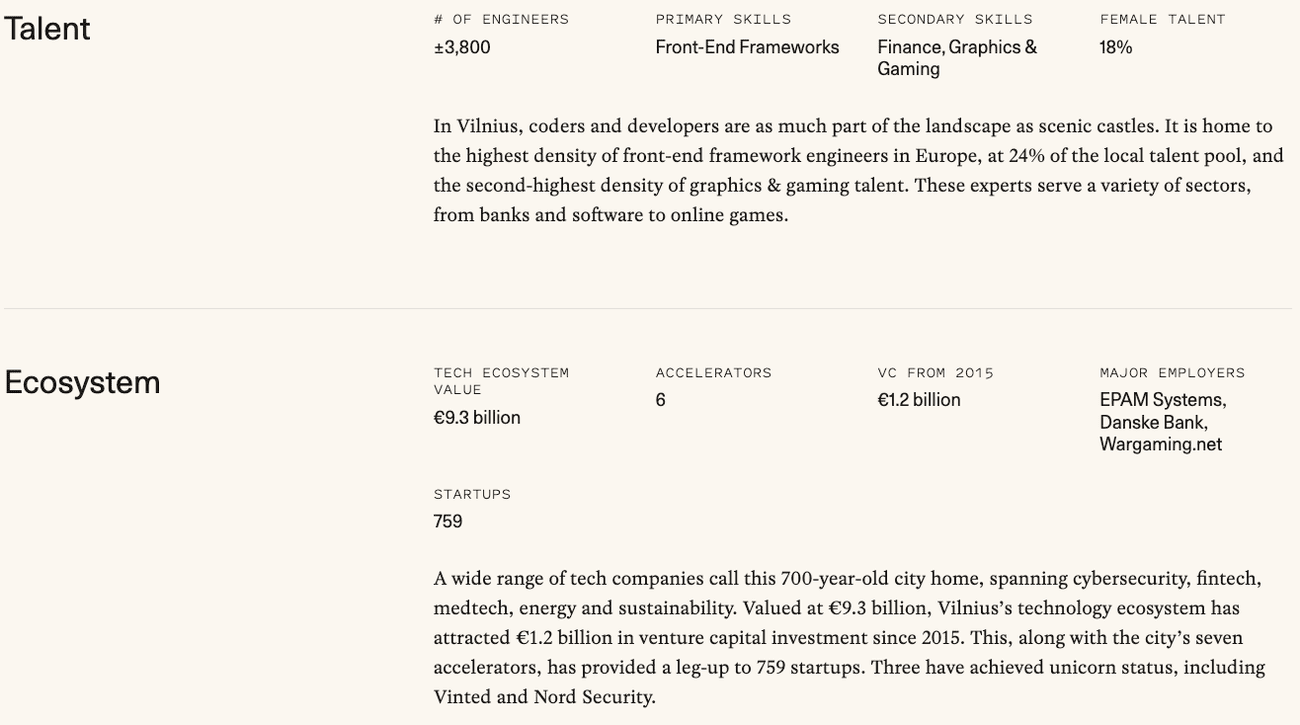
Task: Click the 'MAJOR EMPLOYERS' label
Action: [x=1172, y=373]
